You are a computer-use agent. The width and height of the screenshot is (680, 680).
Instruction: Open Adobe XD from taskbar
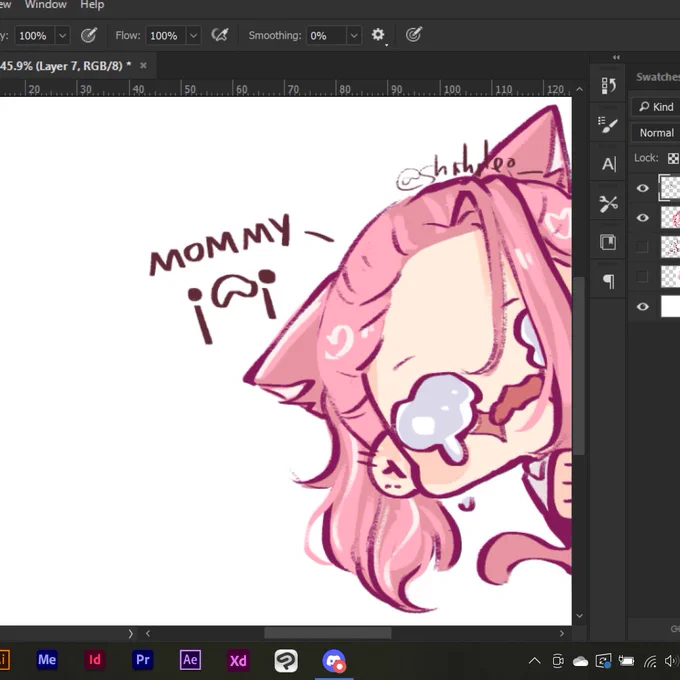[x=238, y=660]
